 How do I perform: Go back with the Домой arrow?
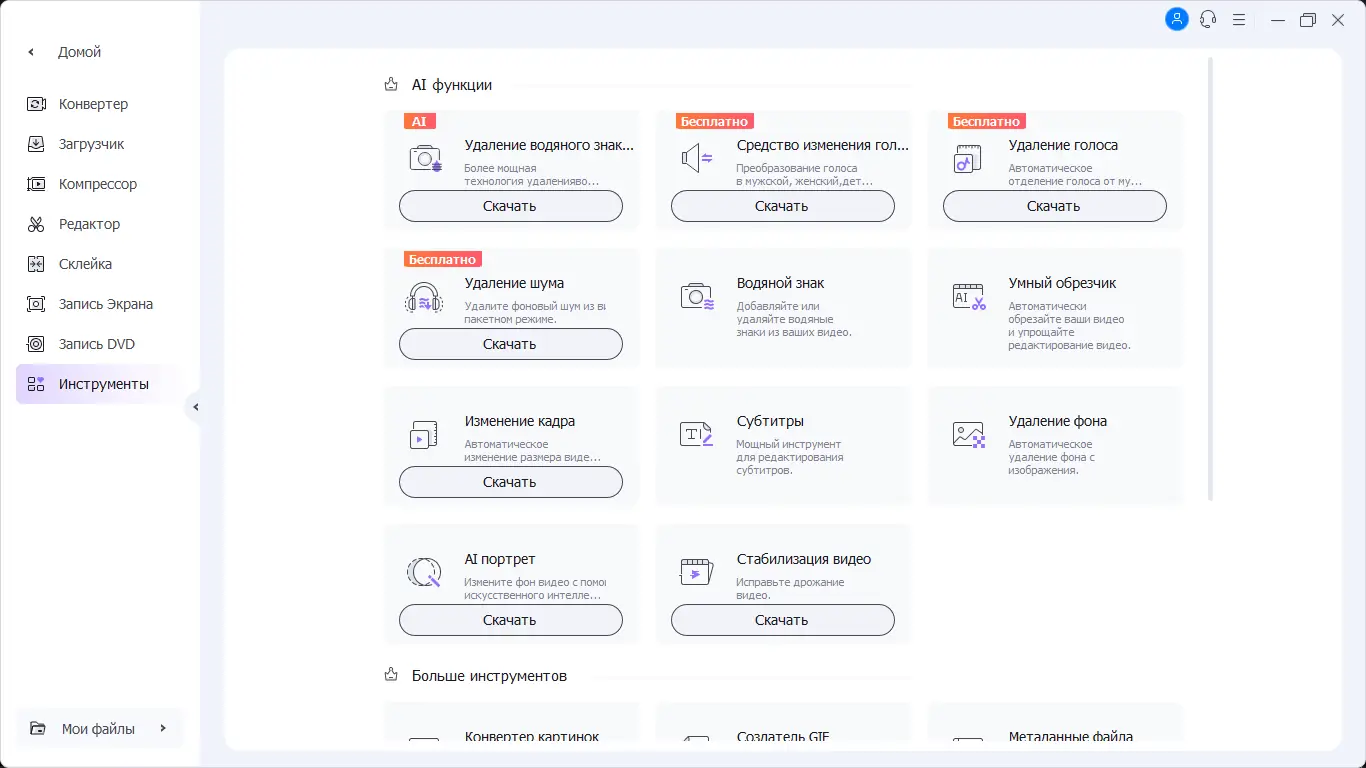(31, 52)
